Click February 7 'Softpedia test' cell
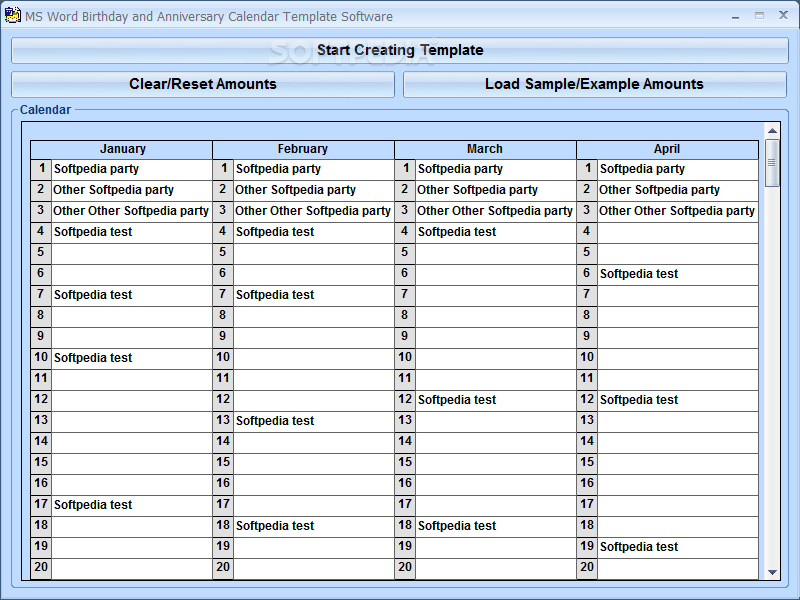 point(314,295)
